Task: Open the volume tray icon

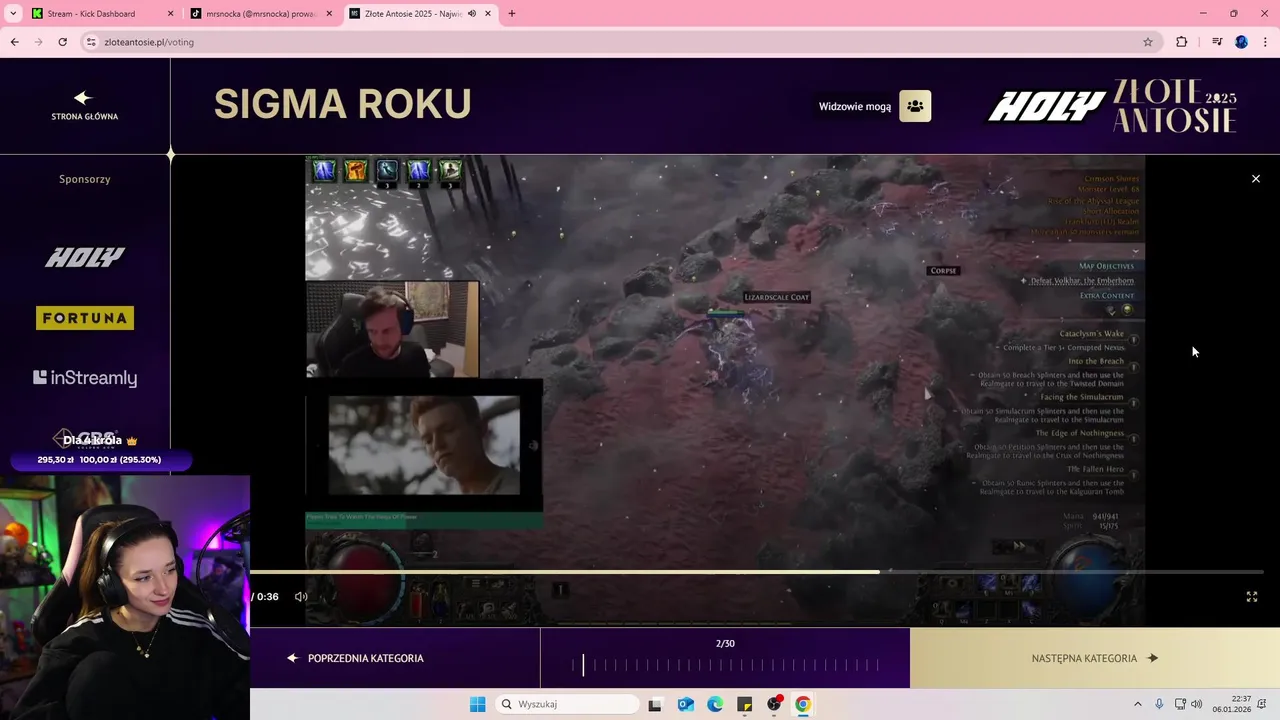Action: point(1197,704)
